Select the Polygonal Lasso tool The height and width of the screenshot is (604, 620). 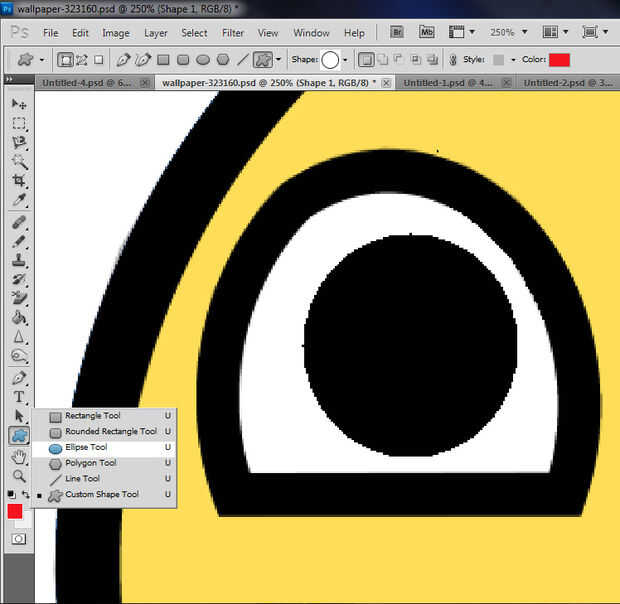(x=19, y=143)
